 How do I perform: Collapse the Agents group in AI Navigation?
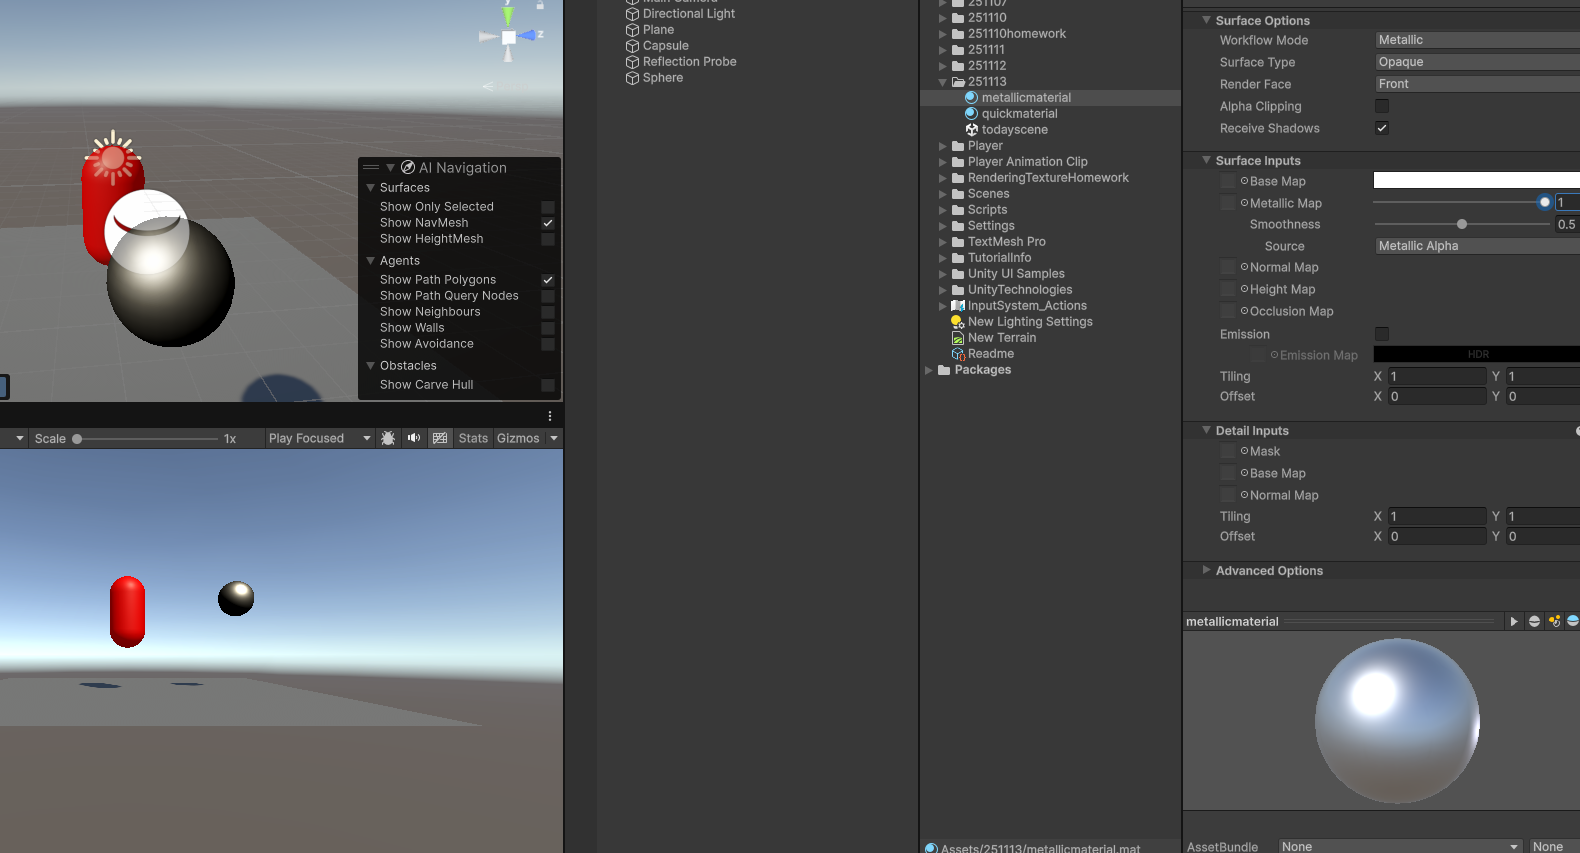[371, 260]
